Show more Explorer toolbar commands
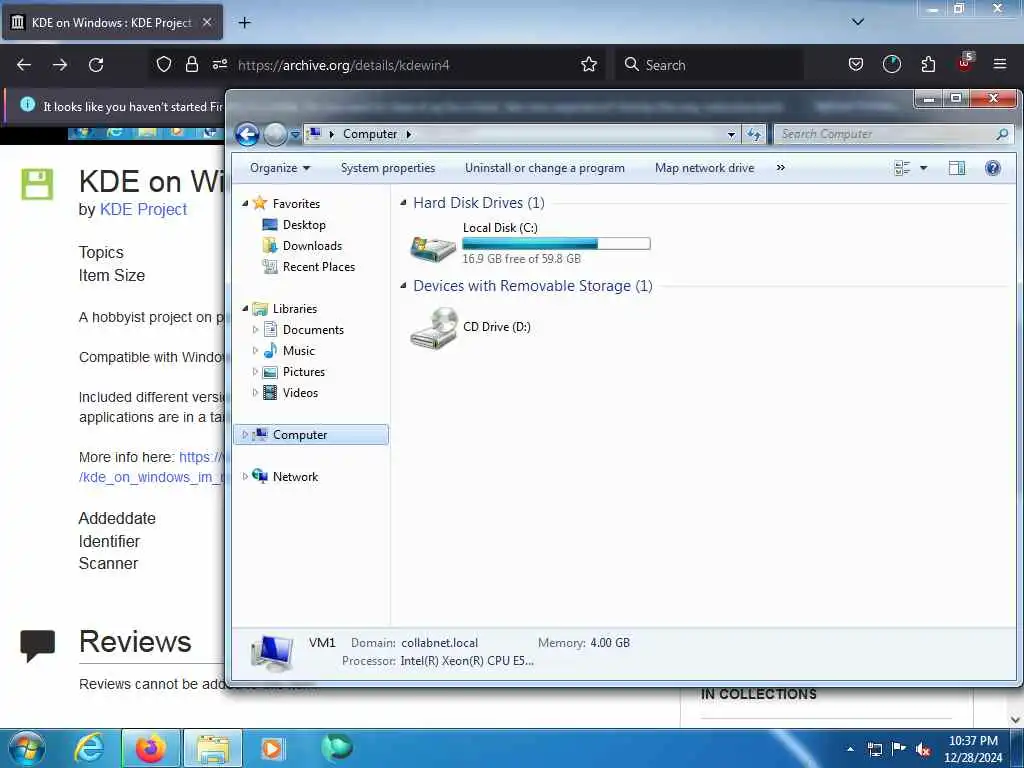The image size is (1024, 768). pos(780,168)
